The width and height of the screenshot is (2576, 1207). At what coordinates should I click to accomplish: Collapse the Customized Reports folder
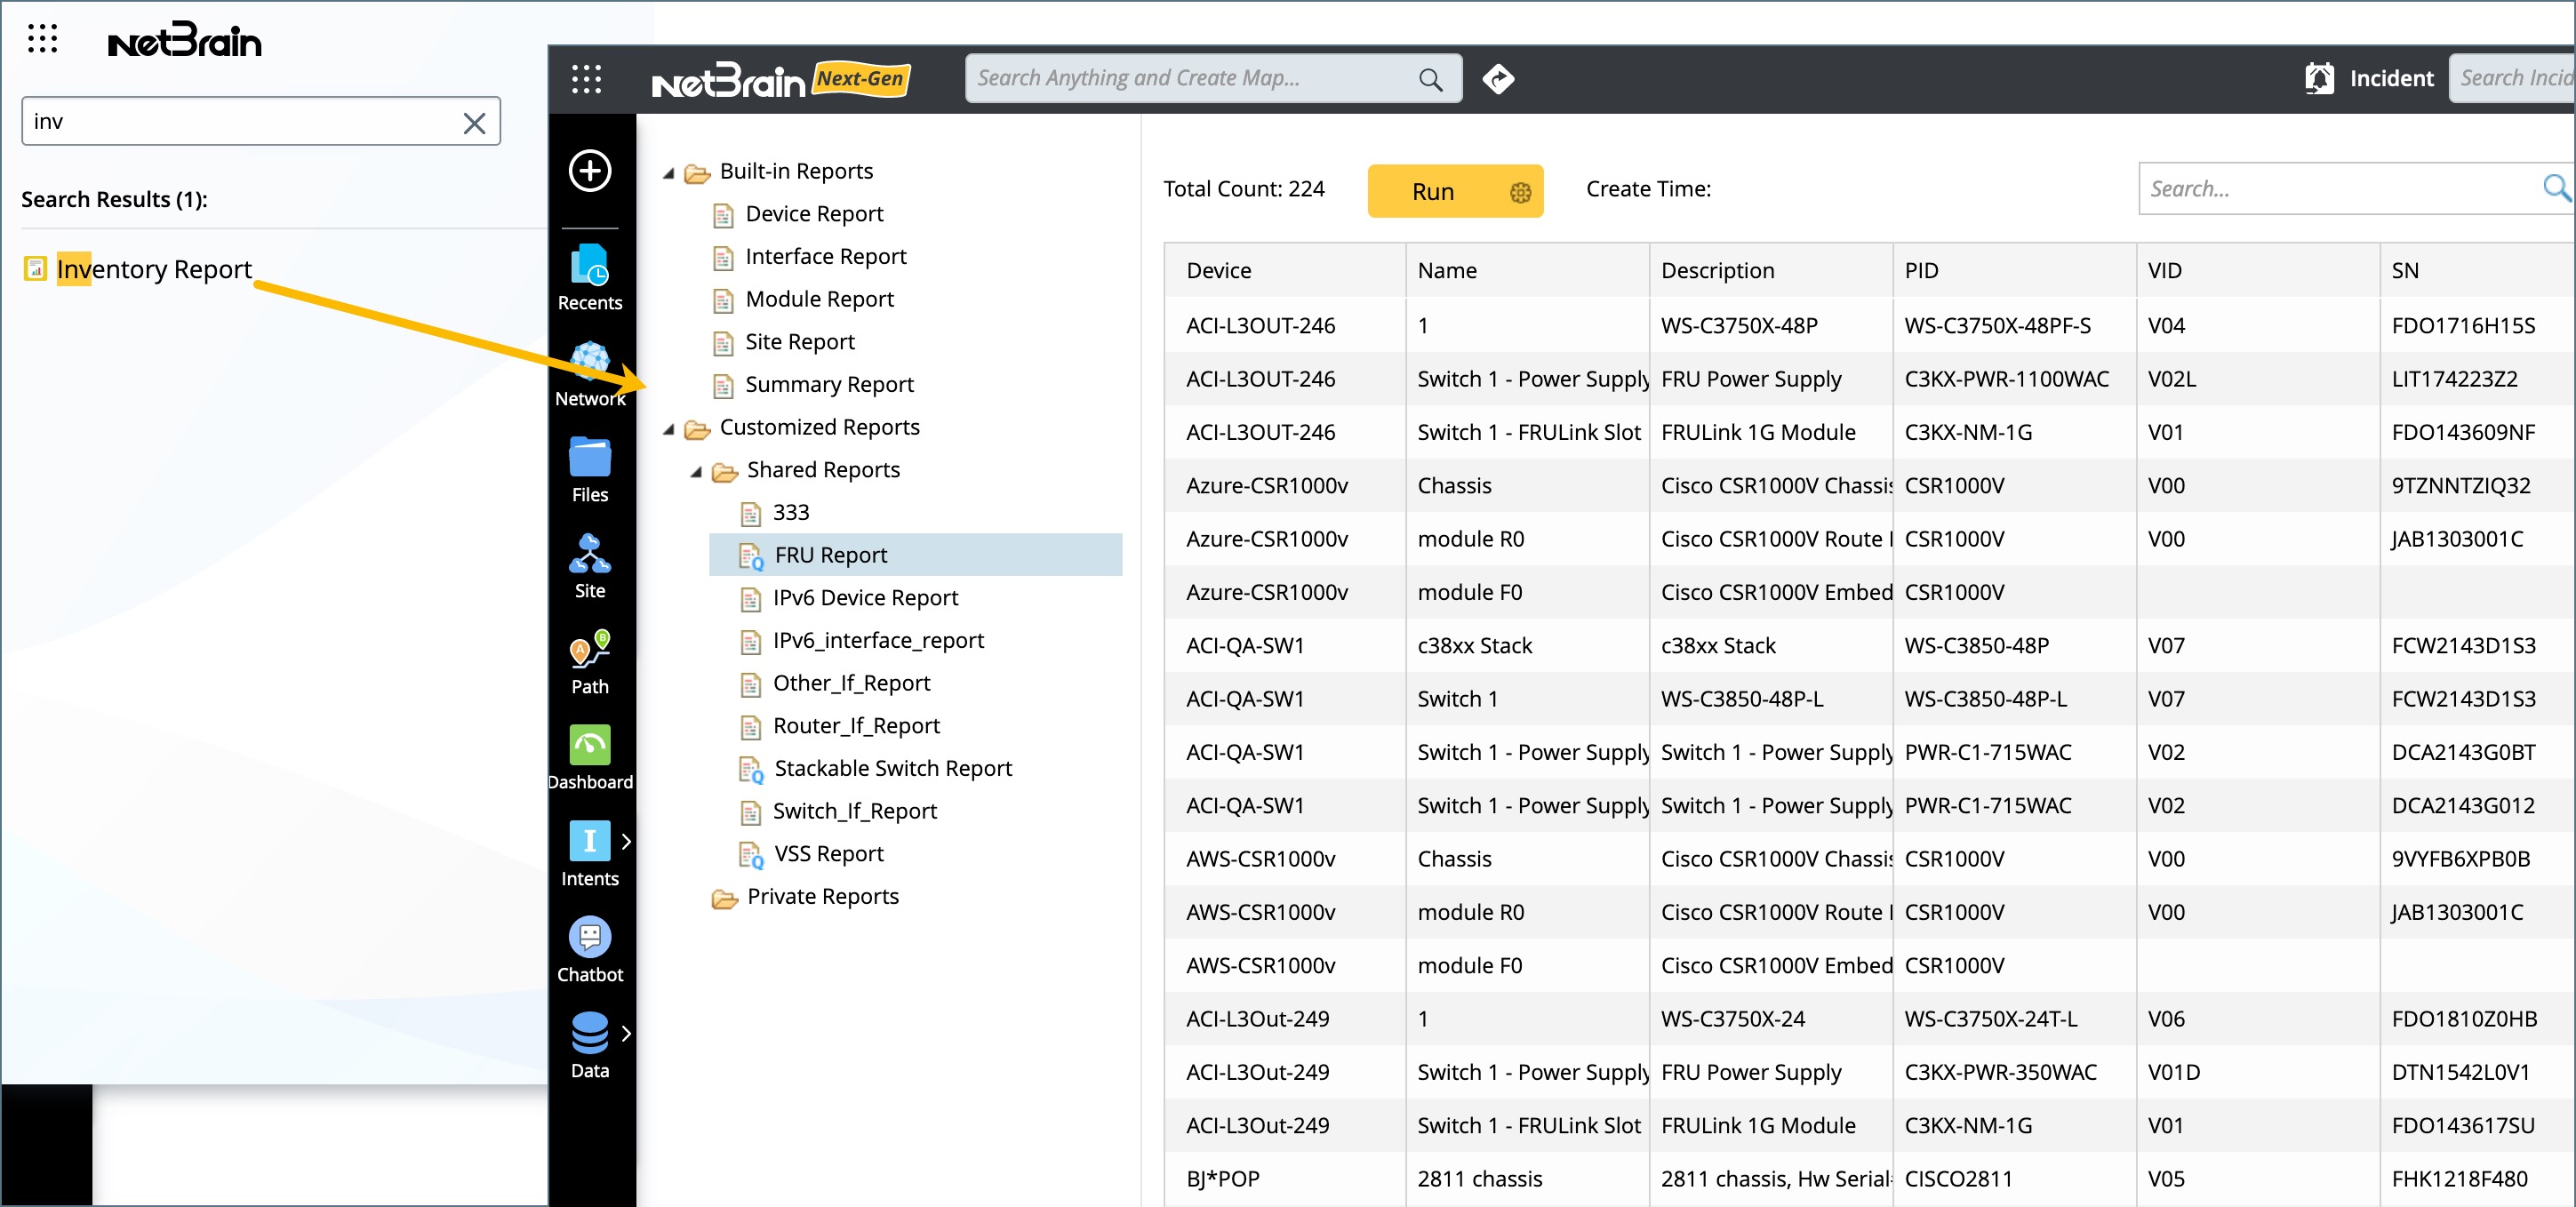pyautogui.click(x=669, y=428)
